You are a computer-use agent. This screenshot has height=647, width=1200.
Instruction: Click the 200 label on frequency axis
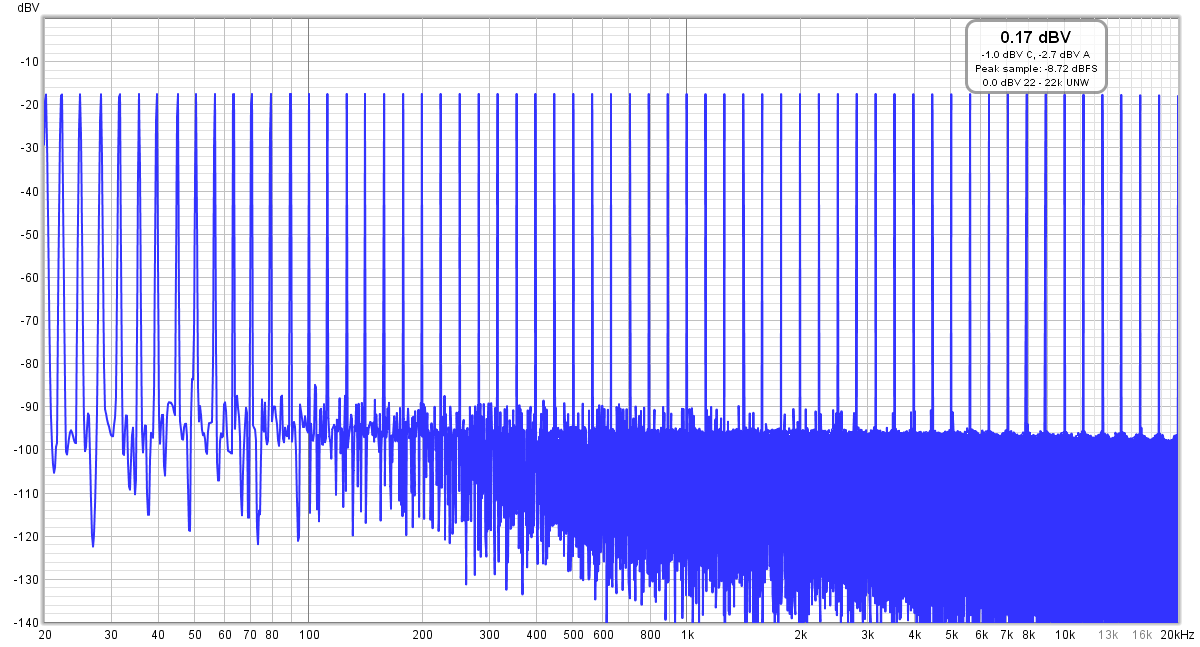[x=423, y=635]
